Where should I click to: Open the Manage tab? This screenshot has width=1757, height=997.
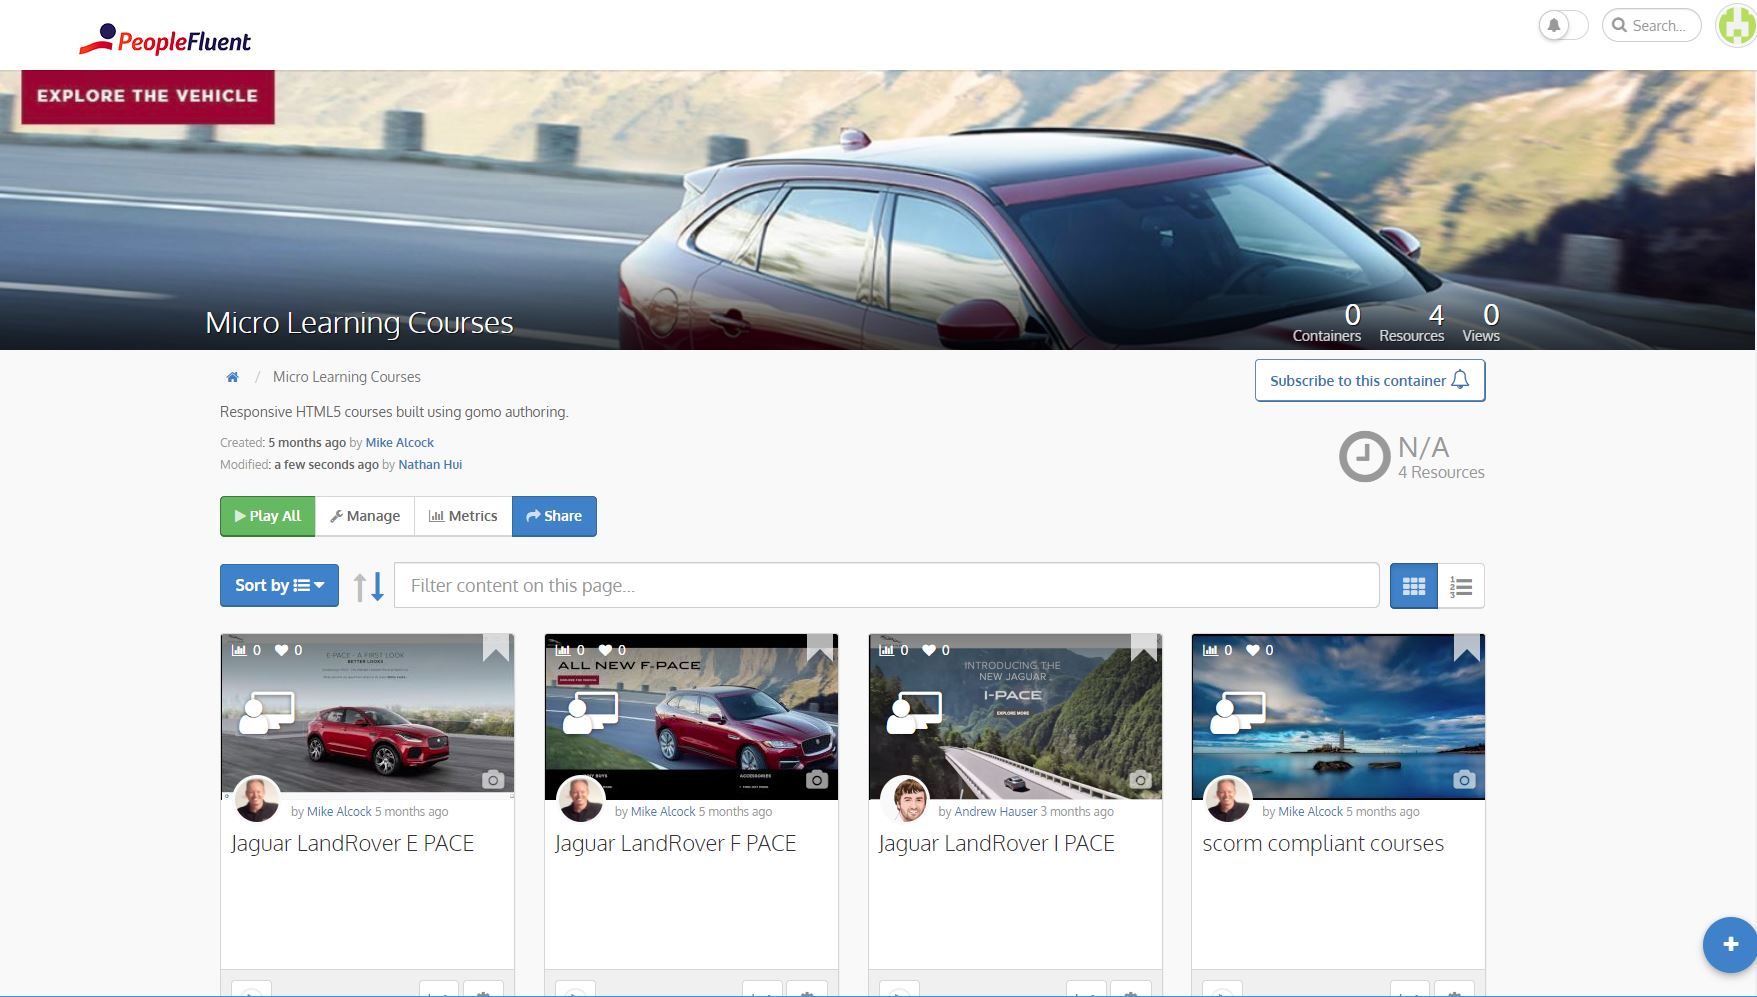tap(365, 516)
